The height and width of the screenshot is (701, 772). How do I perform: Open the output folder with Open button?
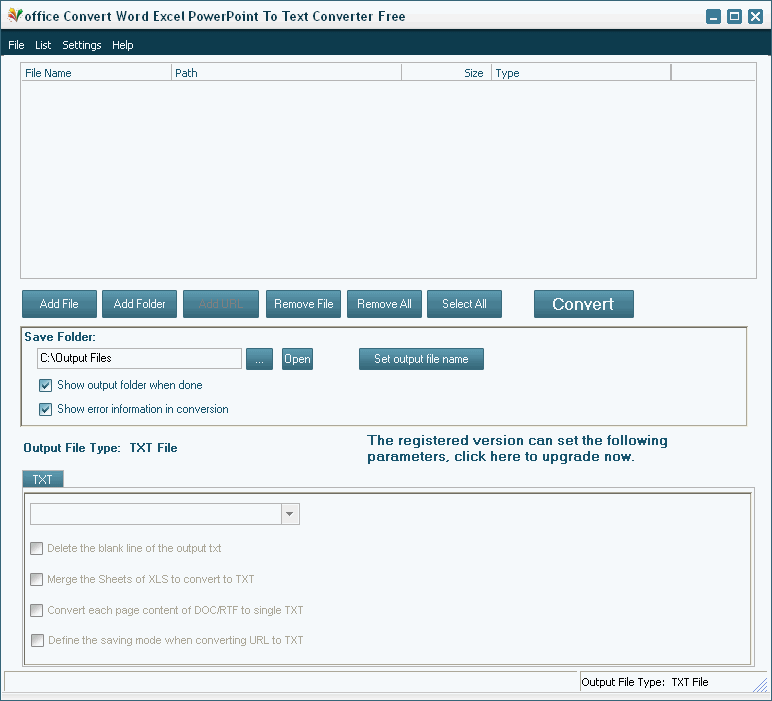[297, 359]
